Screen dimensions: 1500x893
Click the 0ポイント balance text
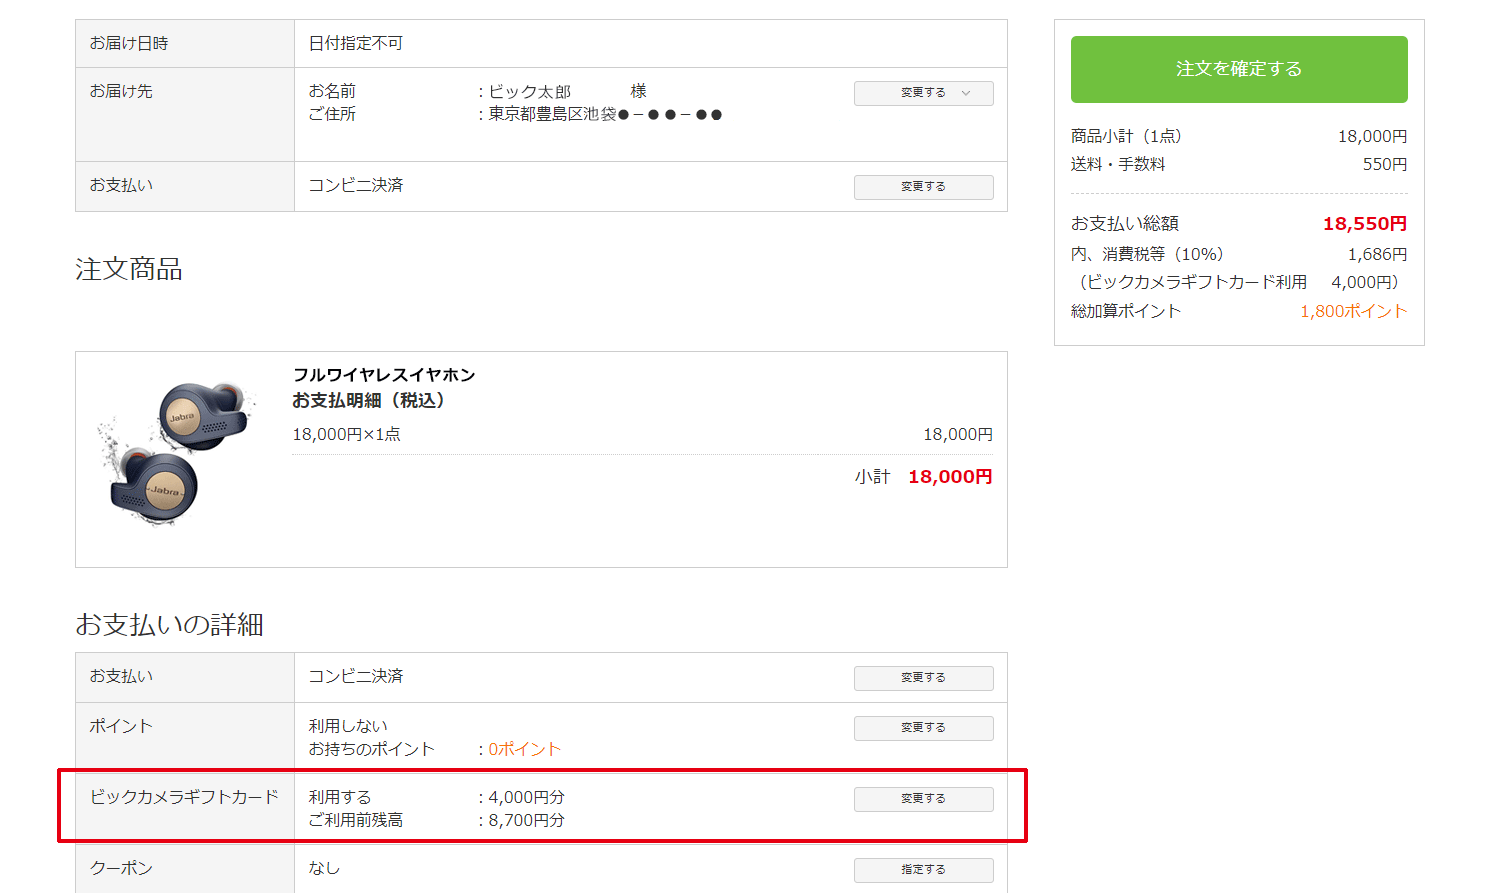tap(525, 749)
